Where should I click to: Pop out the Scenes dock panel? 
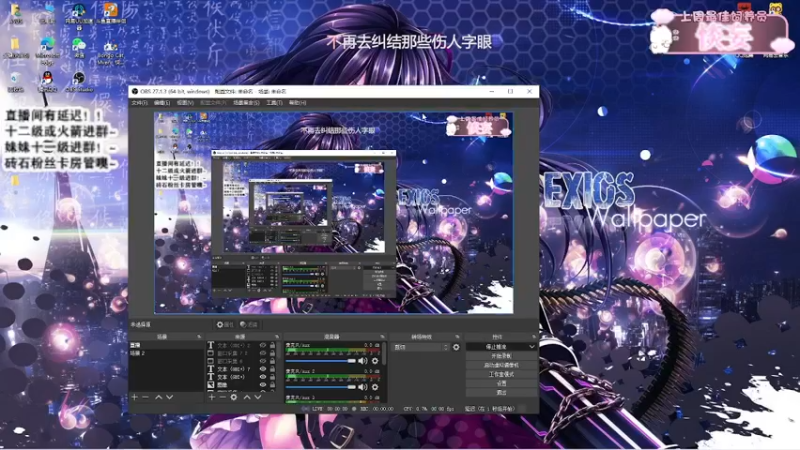click(199, 337)
